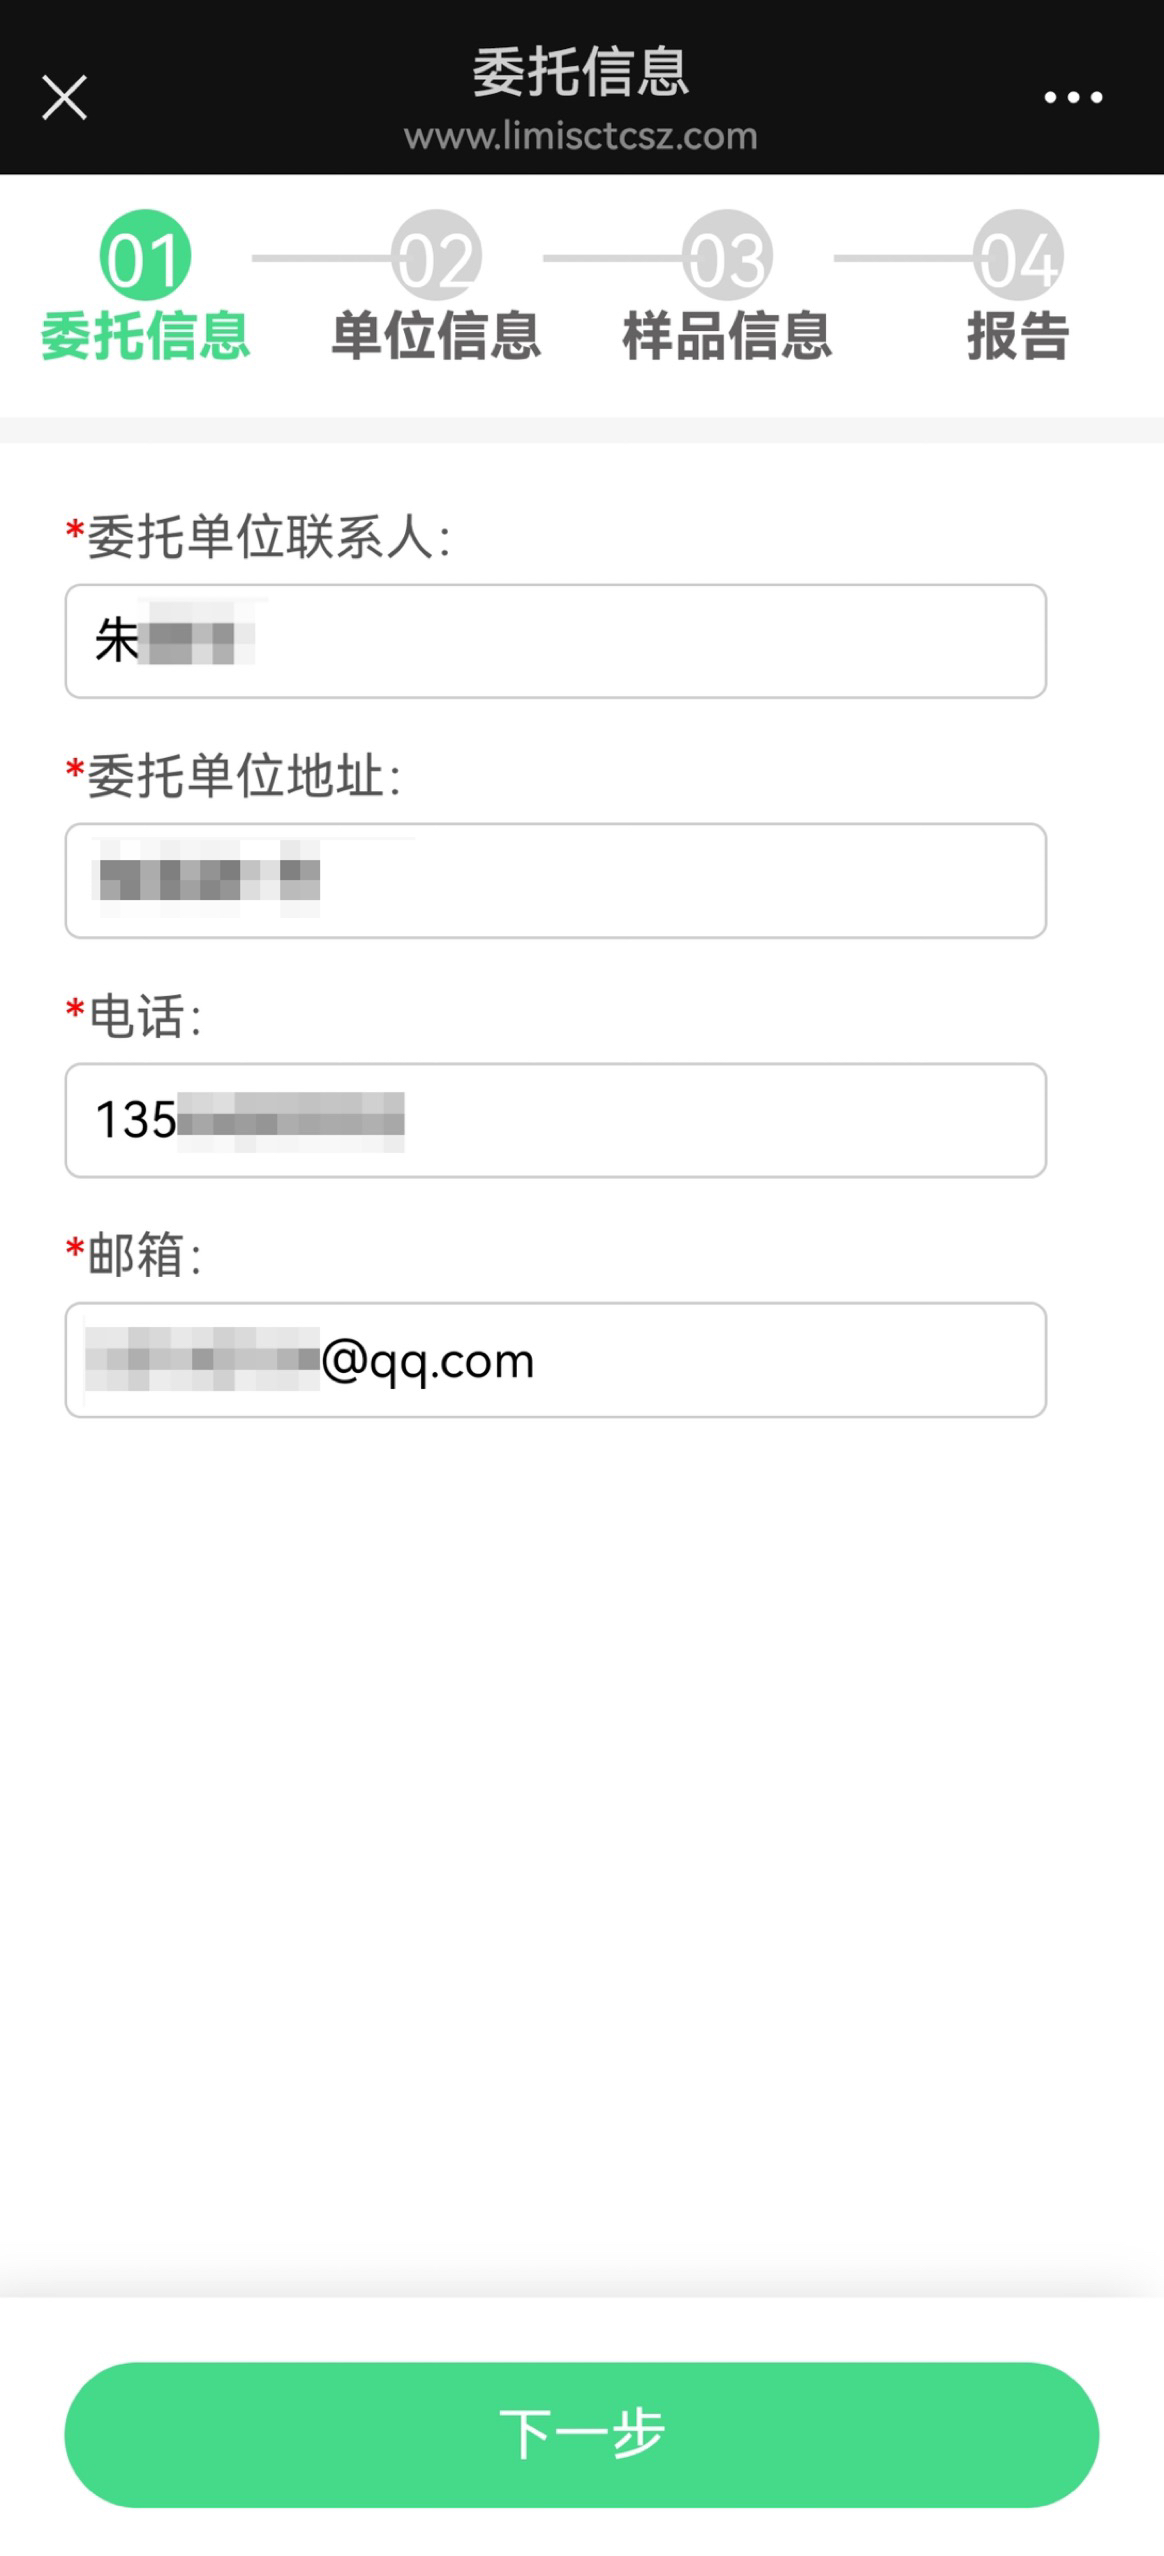
Task: Click the 邮箱 field label
Action: pyautogui.click(x=137, y=1254)
